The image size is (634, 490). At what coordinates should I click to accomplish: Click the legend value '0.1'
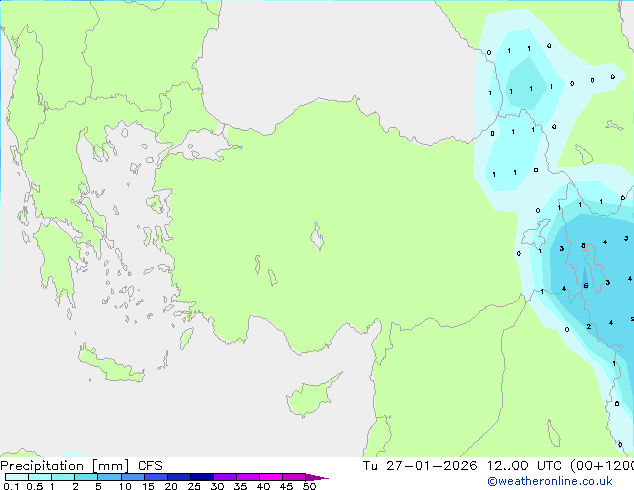[x=11, y=486]
